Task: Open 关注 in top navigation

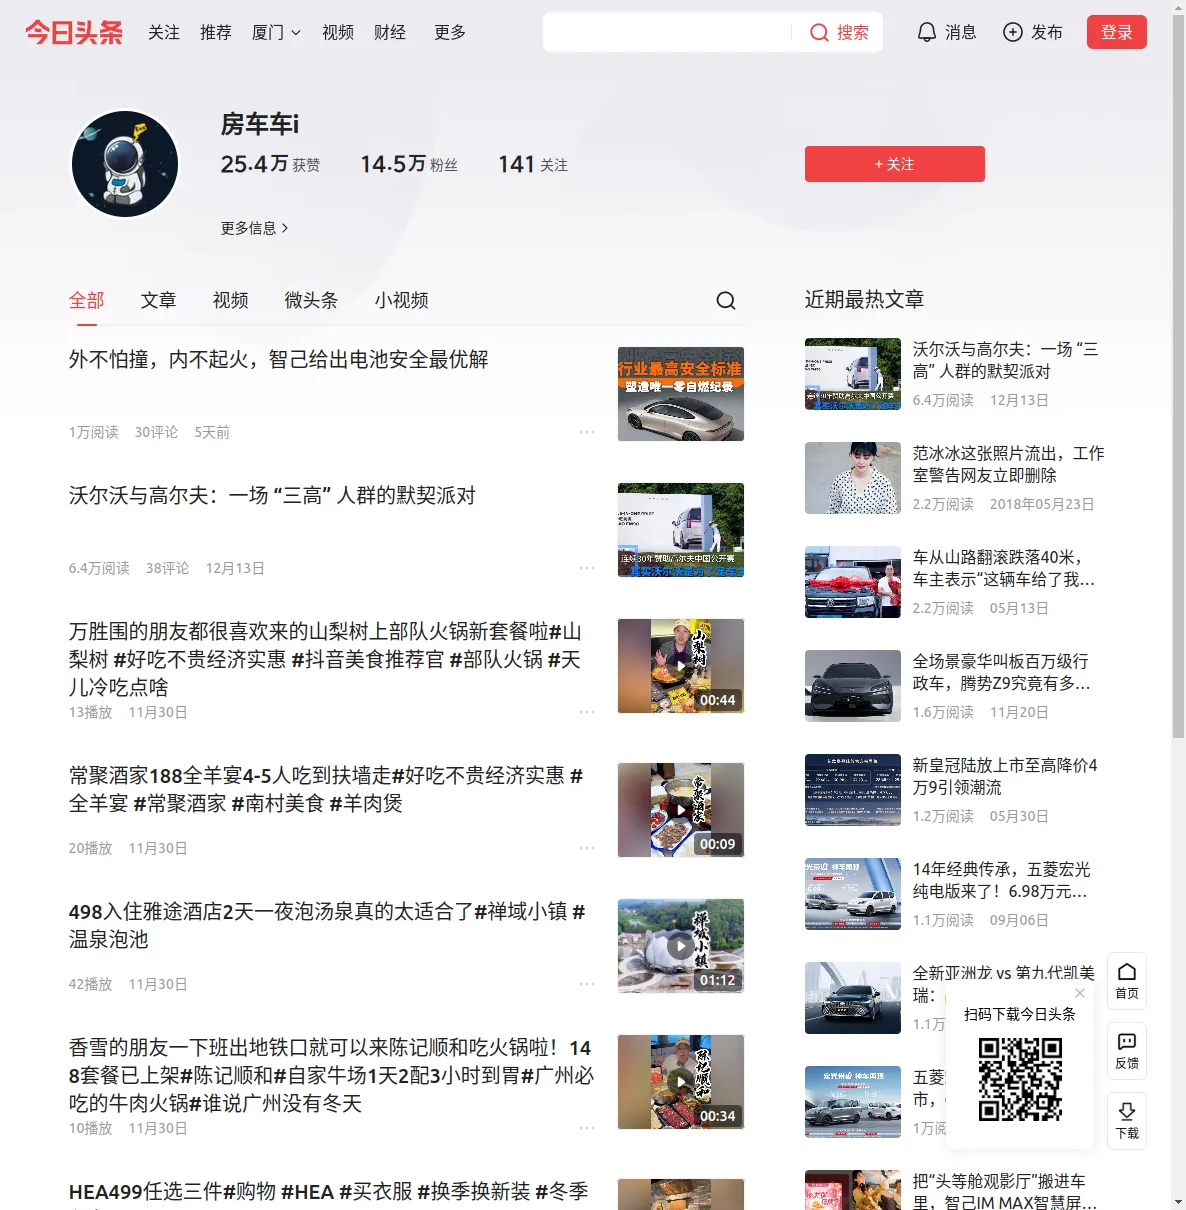Action: (164, 33)
